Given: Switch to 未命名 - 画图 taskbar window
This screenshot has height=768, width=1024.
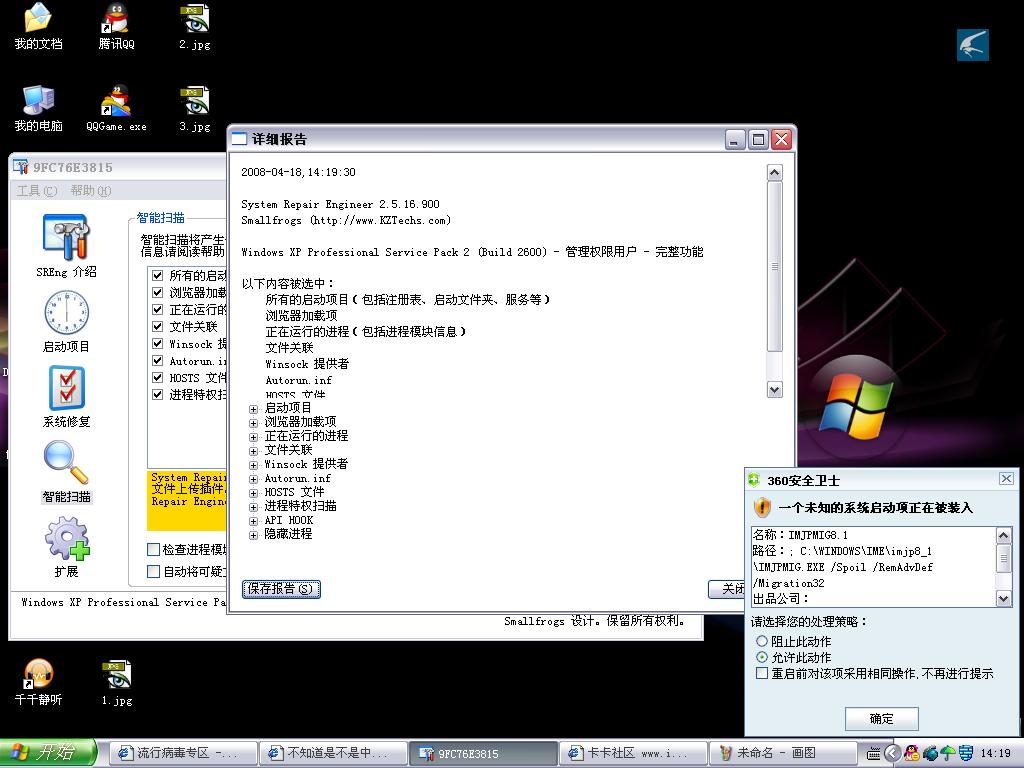Looking at the screenshot, I should [x=782, y=753].
